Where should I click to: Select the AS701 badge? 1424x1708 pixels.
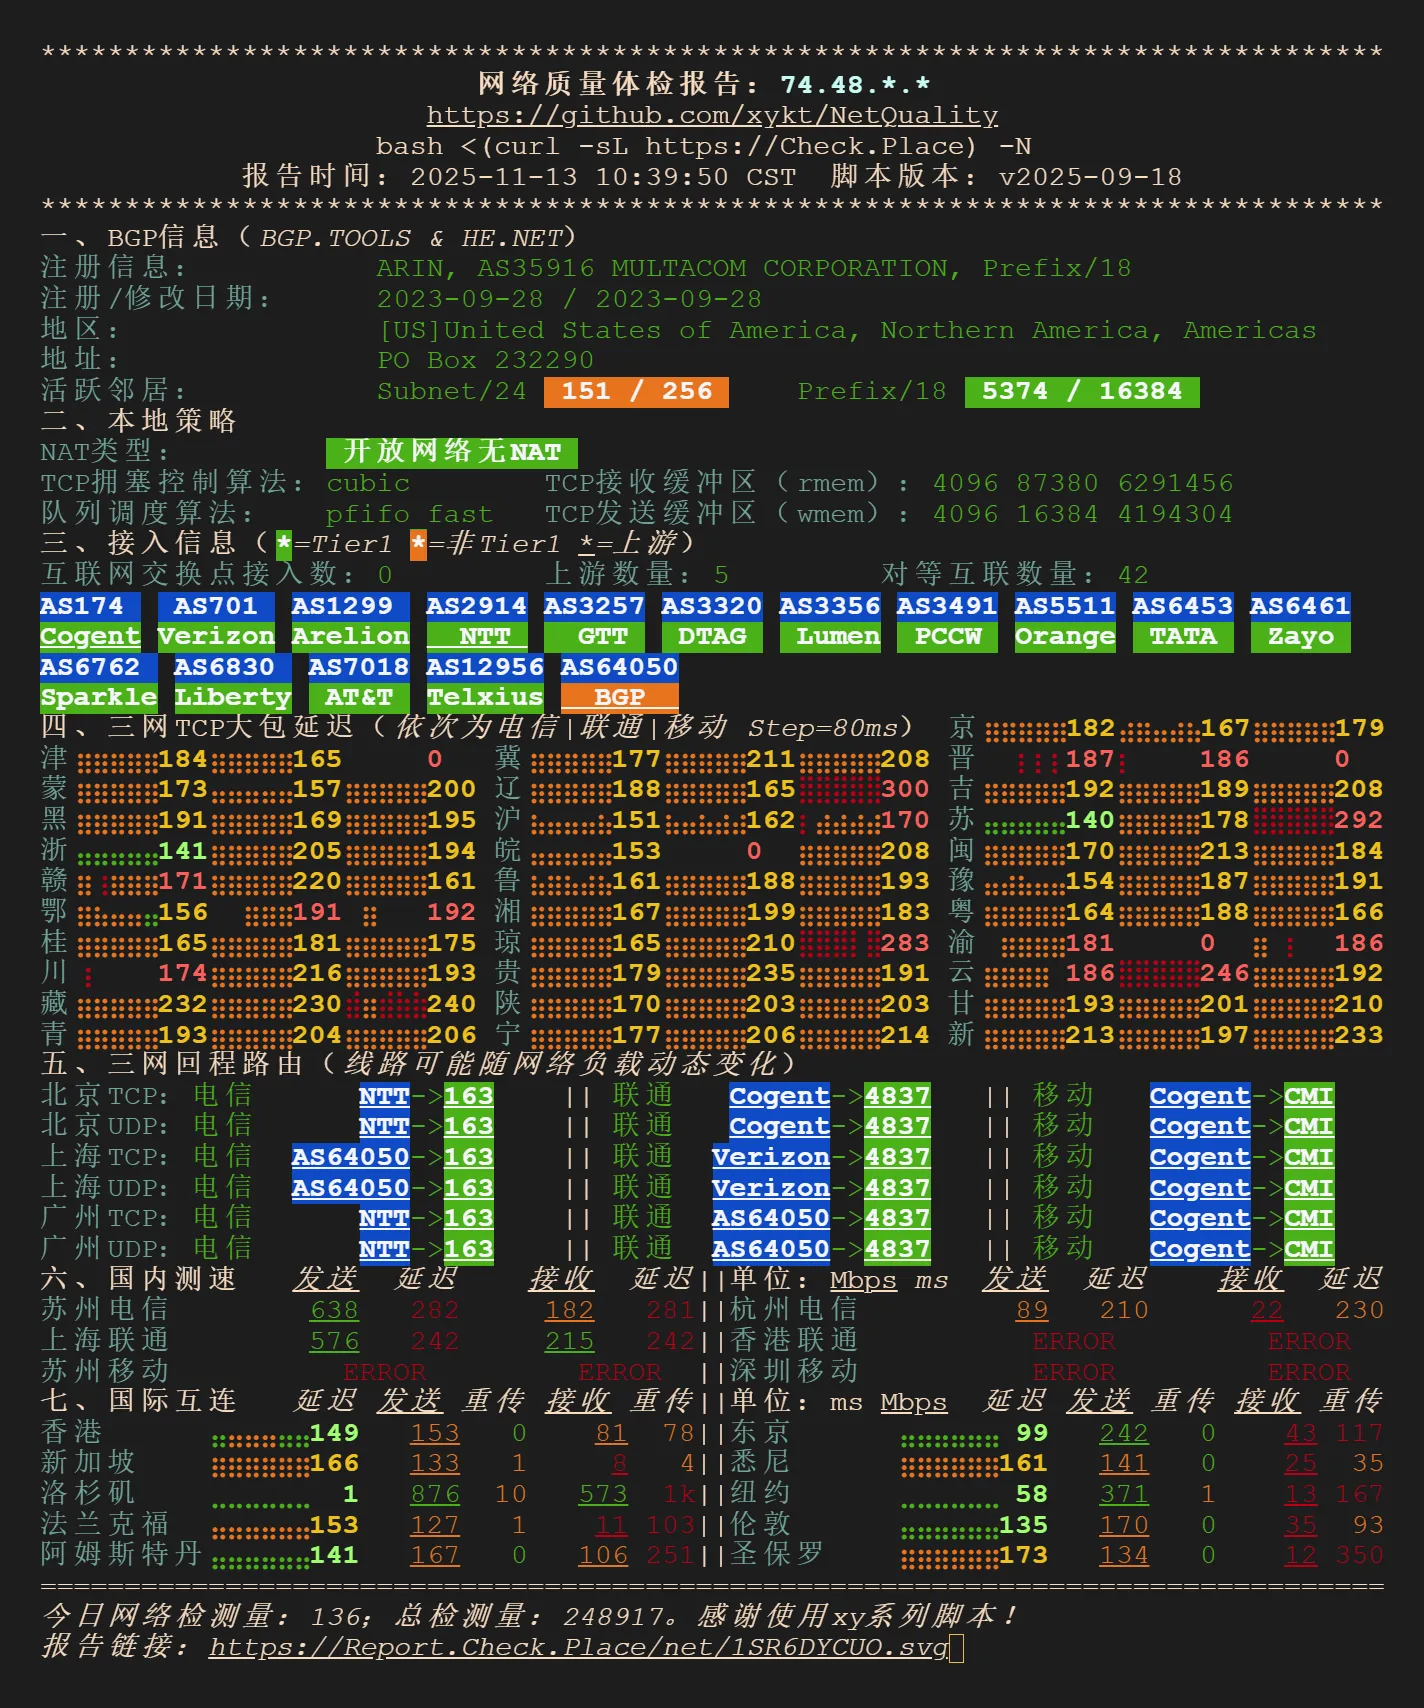(215, 606)
